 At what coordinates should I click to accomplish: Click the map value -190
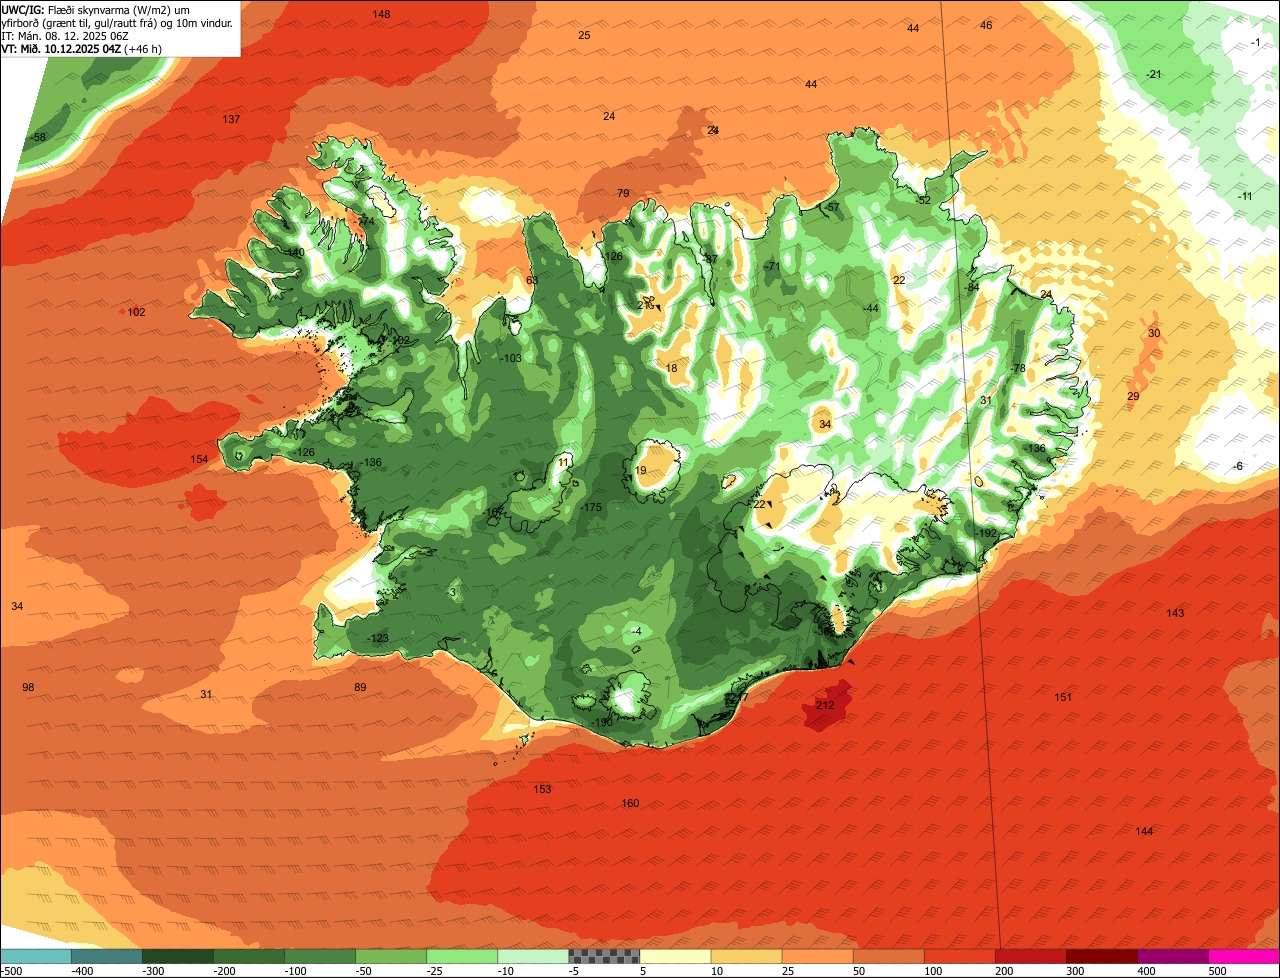[601, 722]
